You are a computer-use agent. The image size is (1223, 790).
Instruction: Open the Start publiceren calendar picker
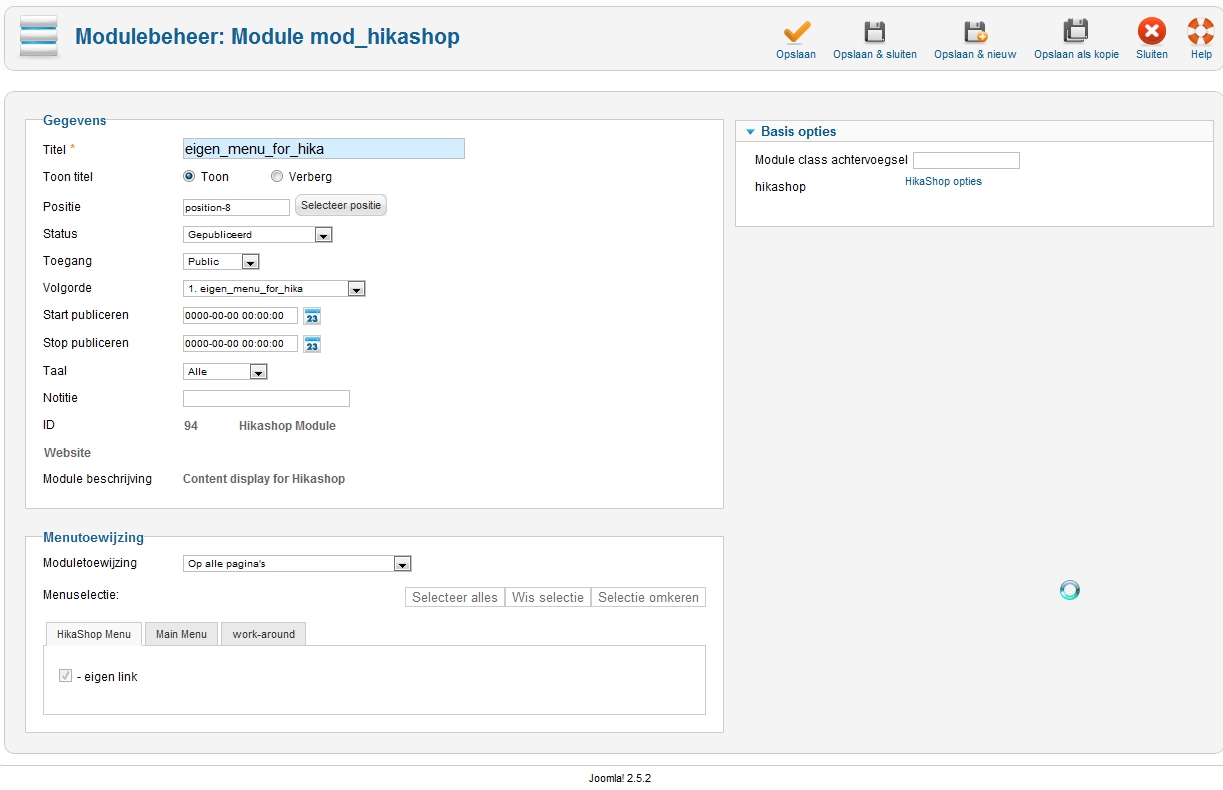pyautogui.click(x=312, y=316)
